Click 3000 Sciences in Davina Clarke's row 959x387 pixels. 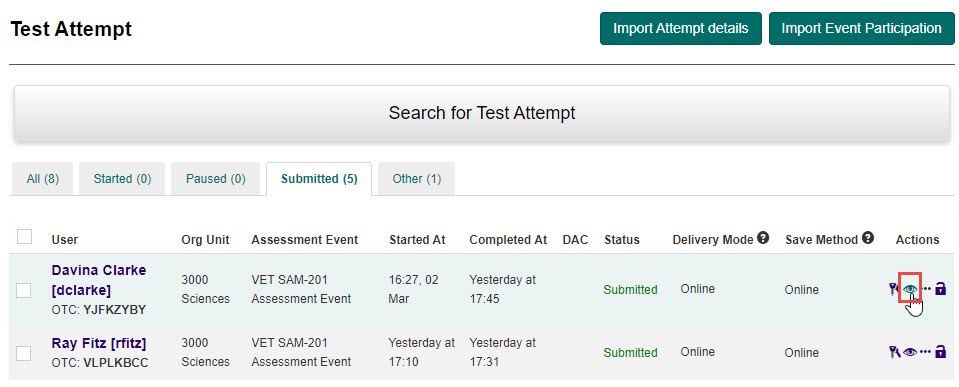(206, 289)
